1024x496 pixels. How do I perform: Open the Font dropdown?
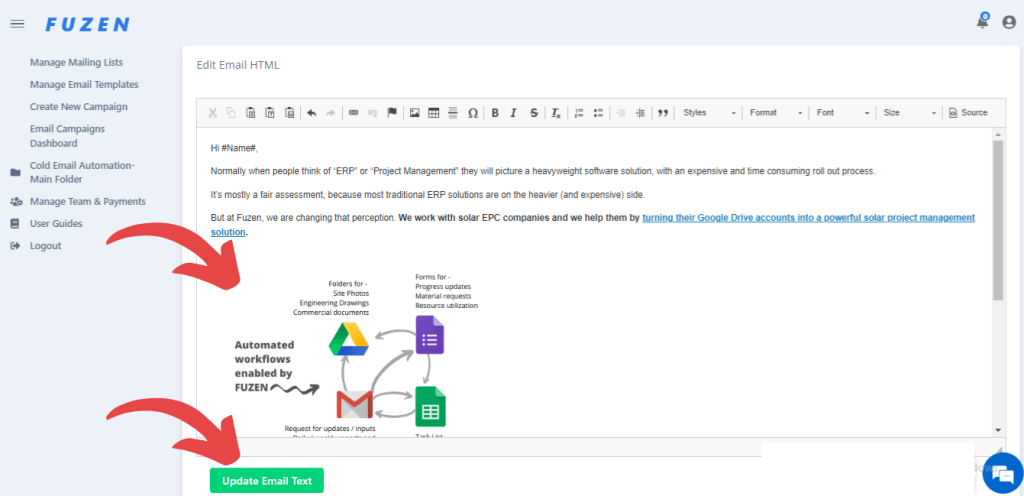(x=842, y=113)
